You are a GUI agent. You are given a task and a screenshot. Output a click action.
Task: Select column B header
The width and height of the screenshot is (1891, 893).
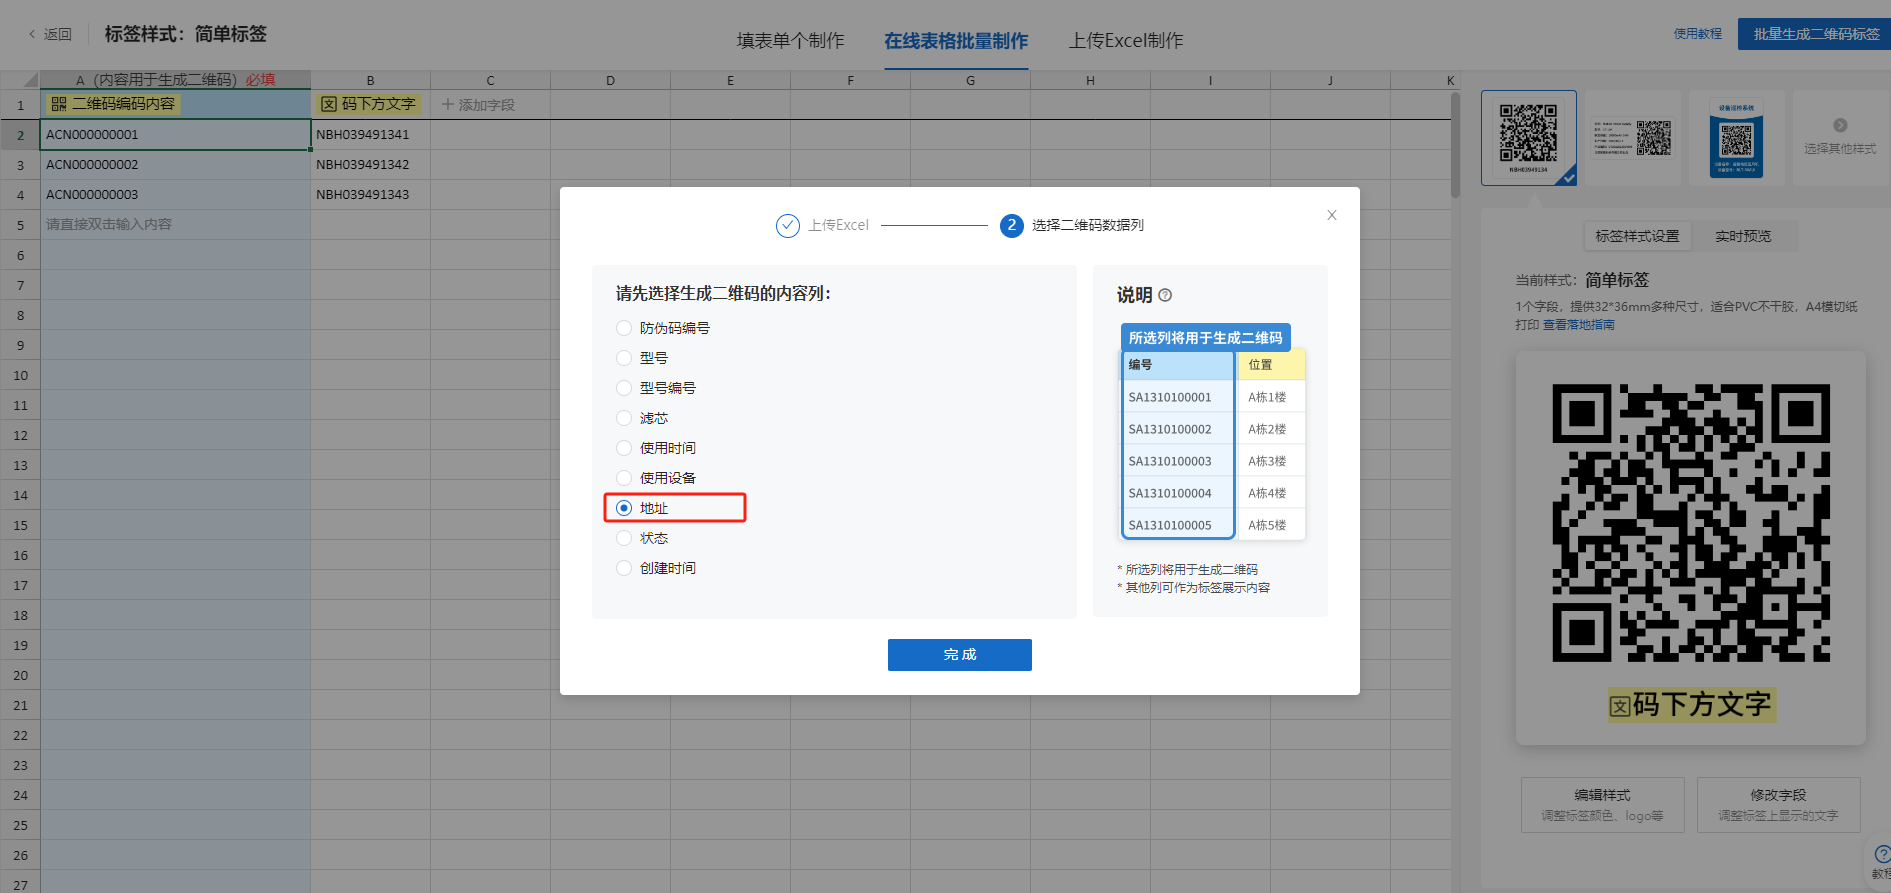(370, 80)
